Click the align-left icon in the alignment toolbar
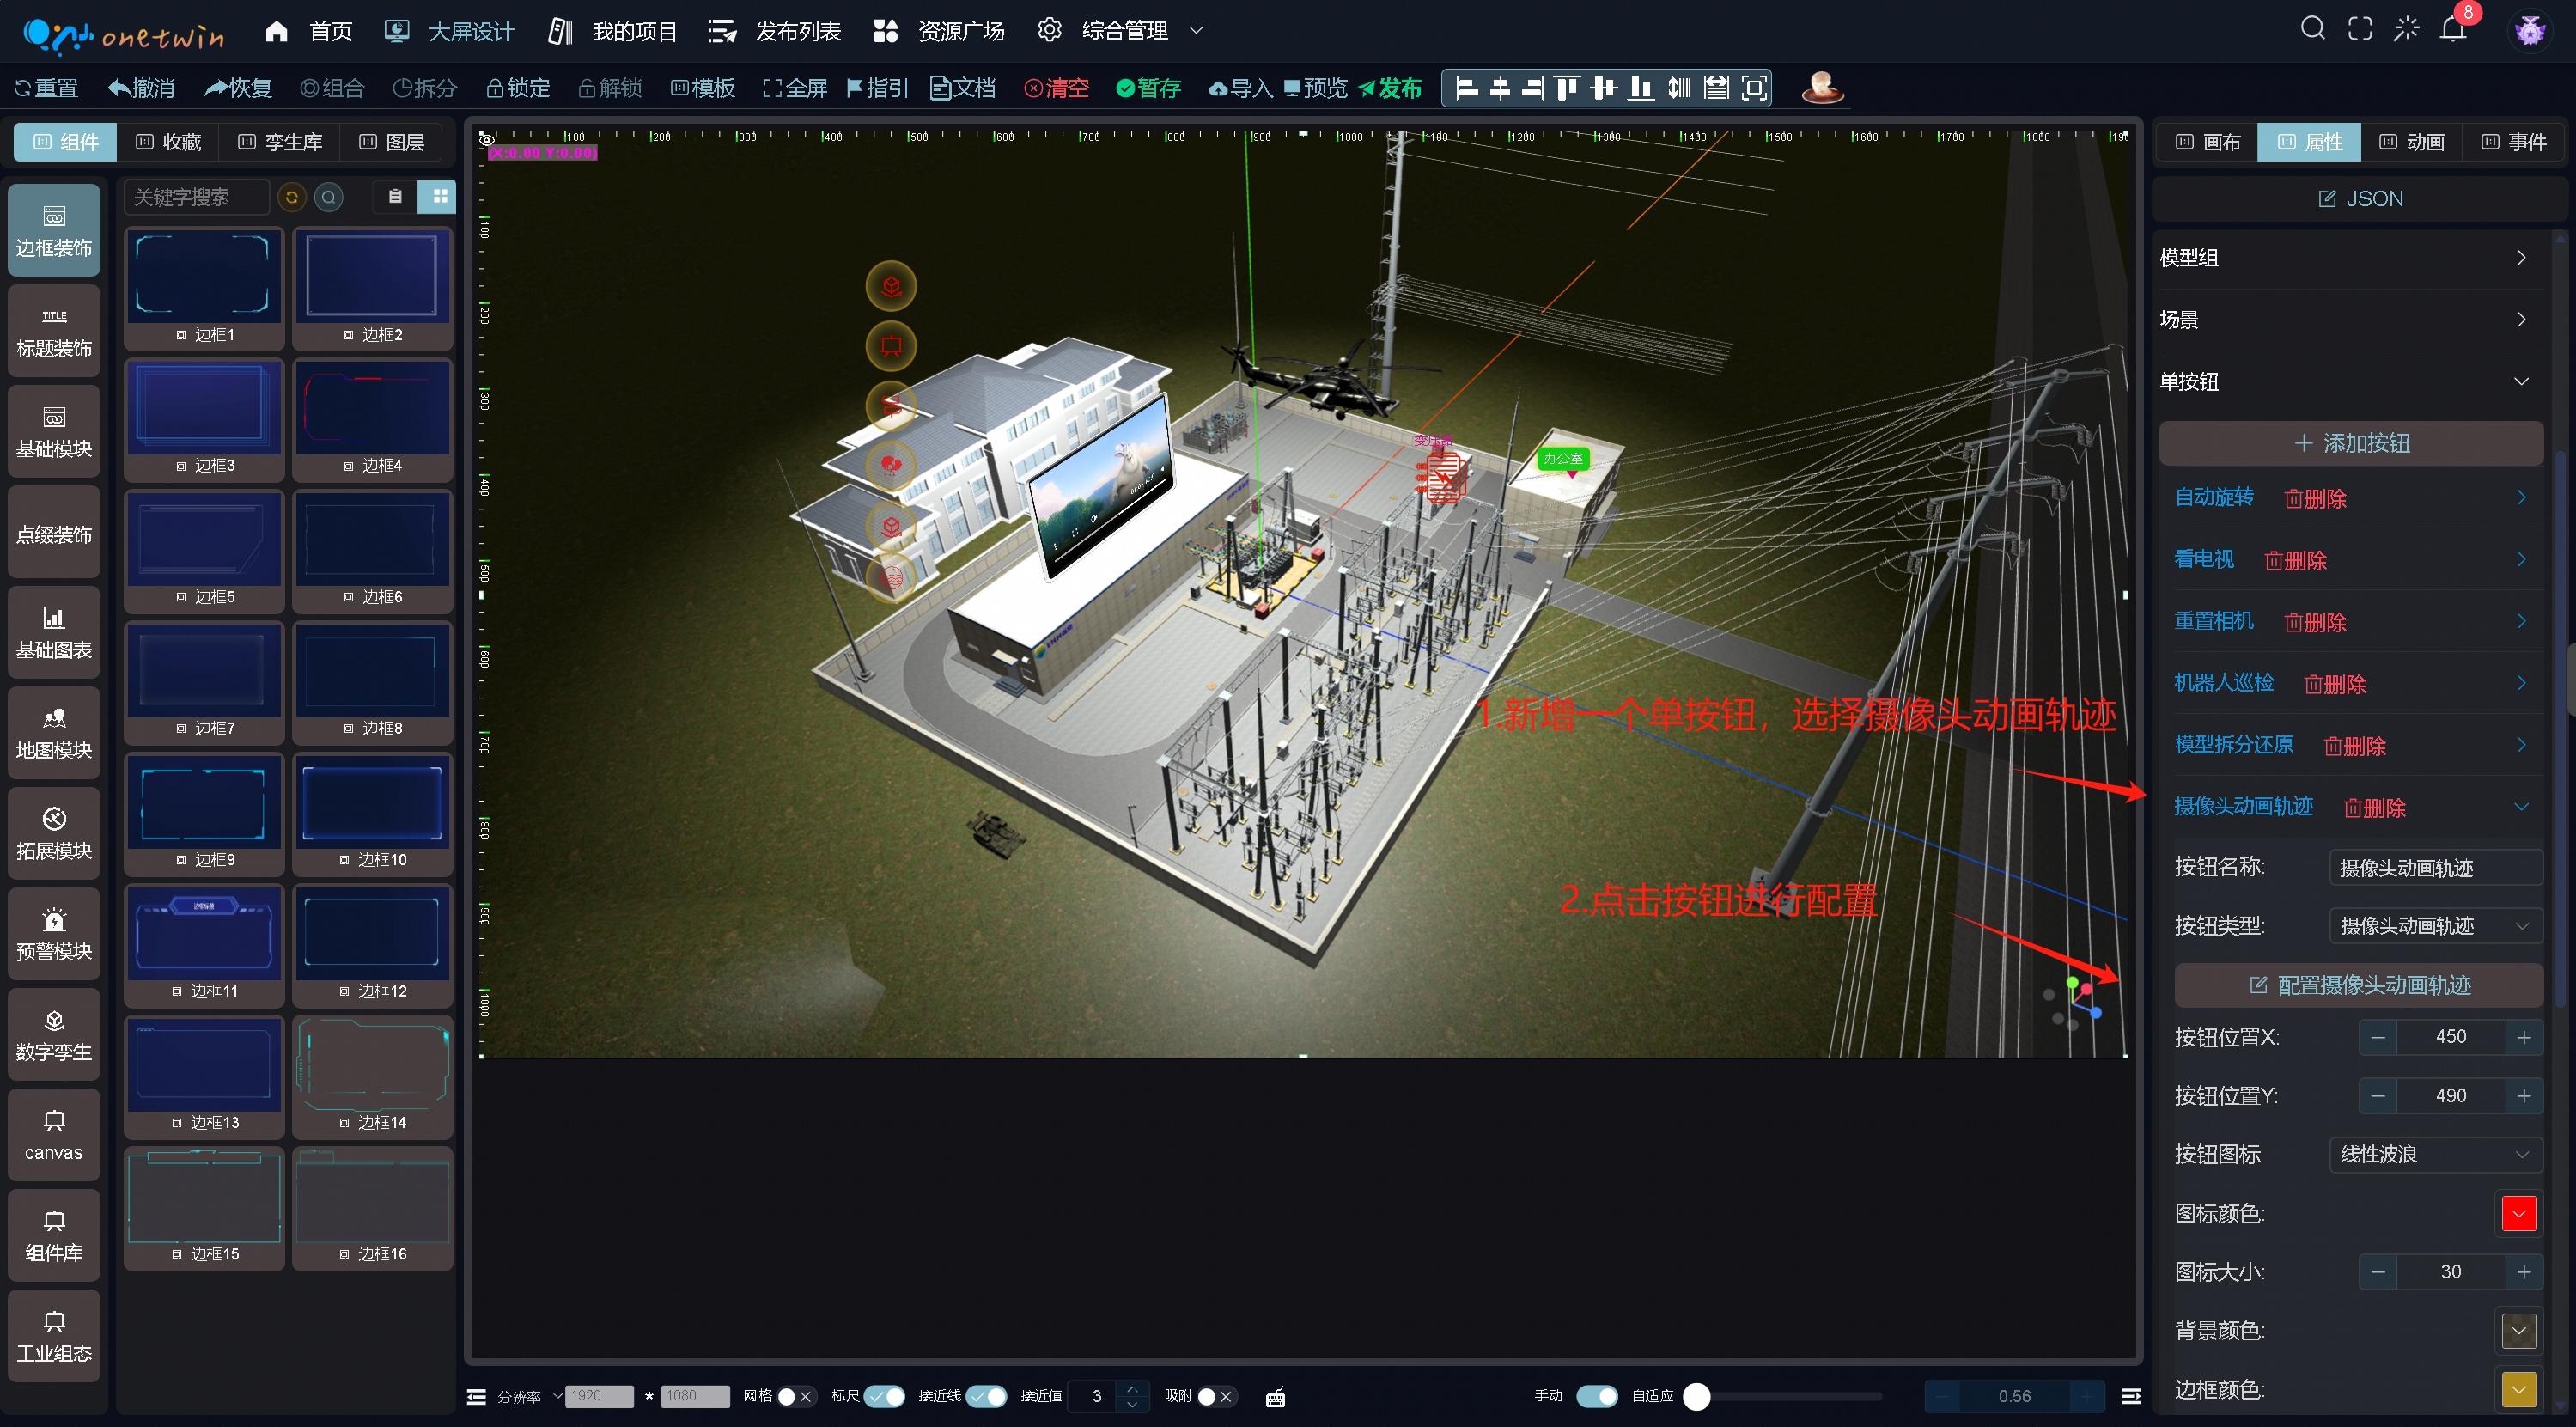 tap(1466, 88)
